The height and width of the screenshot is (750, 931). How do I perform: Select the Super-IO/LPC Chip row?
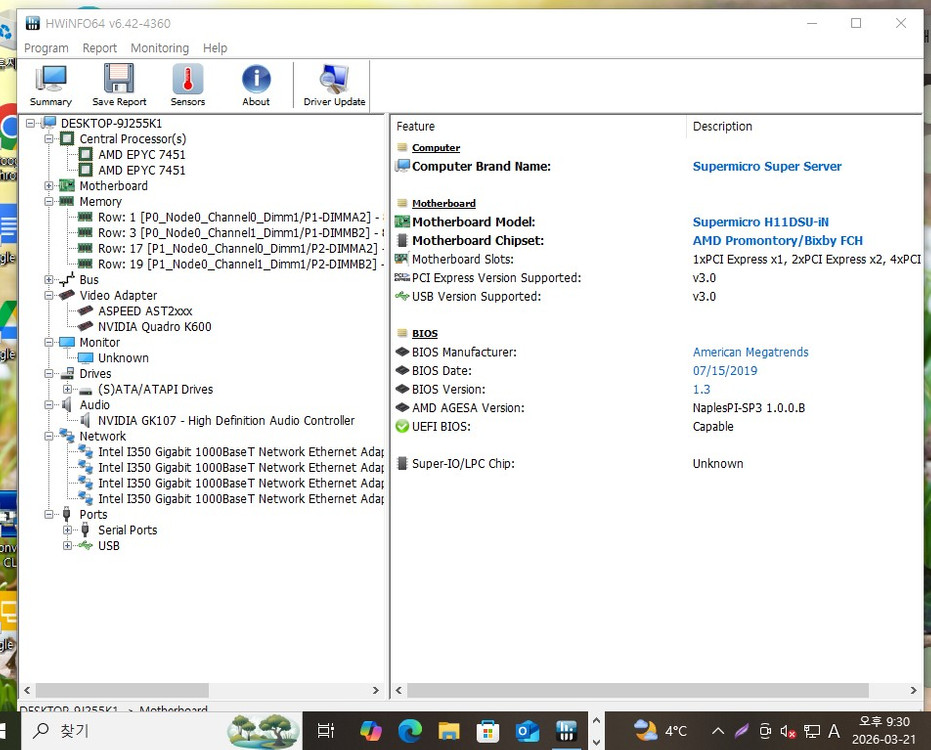(657, 464)
